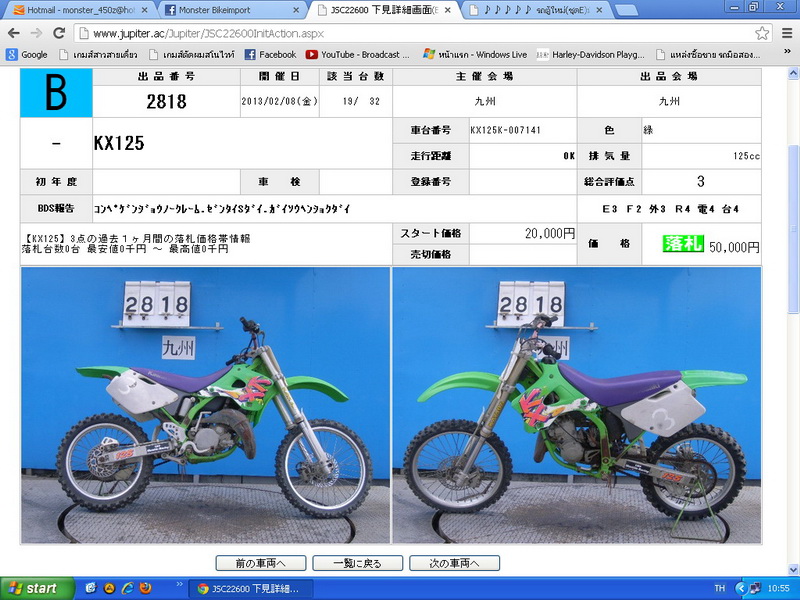
Task: Click the 落札 green status label
Action: pyautogui.click(x=683, y=244)
